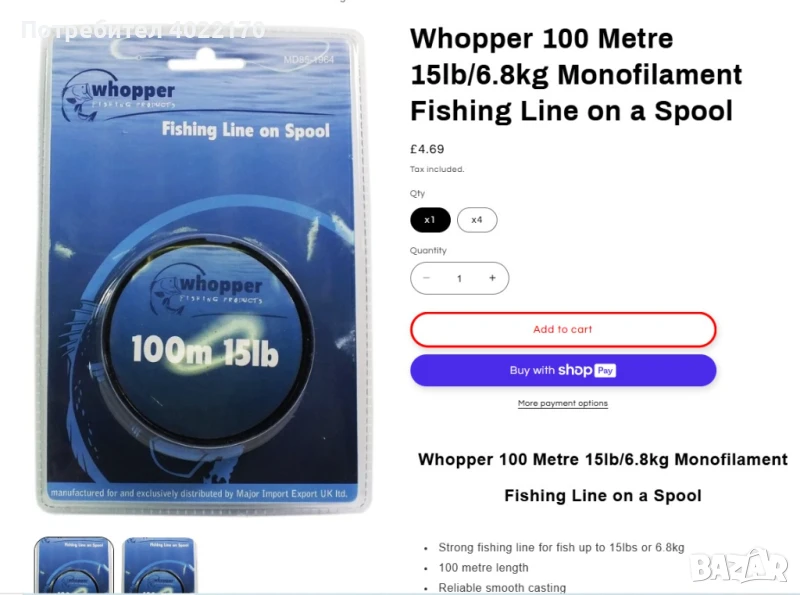Click the Shop Pay logo on the purple button
Viewport: 800px width, 595px height.
click(x=587, y=370)
